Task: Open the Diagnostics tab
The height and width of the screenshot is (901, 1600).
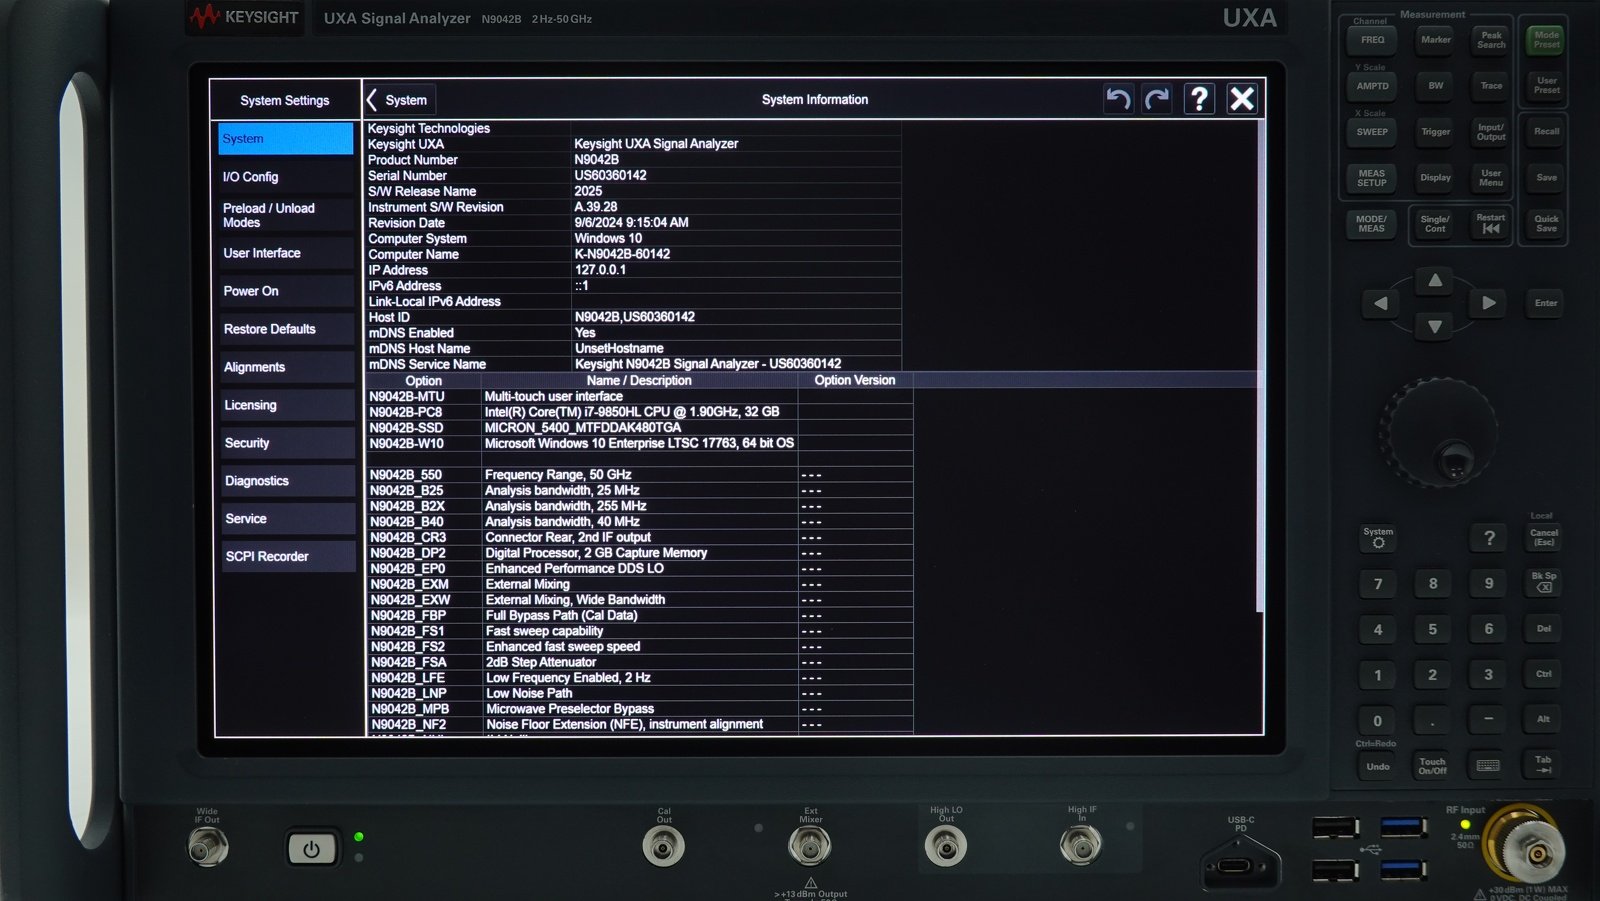Action: tap(288, 481)
